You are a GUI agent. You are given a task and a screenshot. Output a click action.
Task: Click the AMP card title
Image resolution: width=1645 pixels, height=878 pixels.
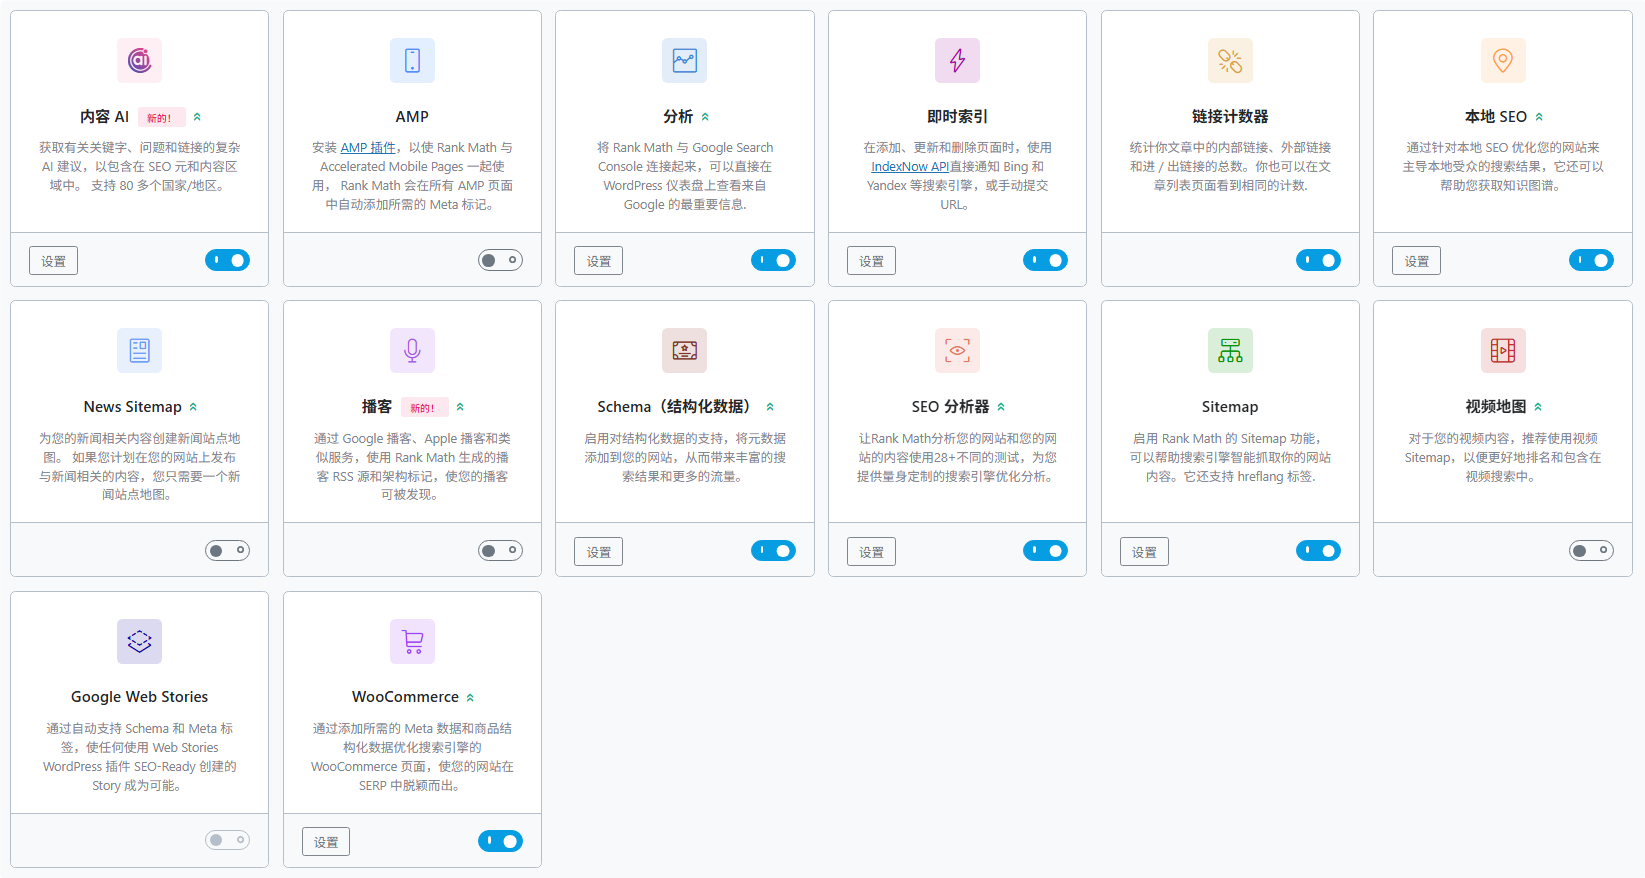pyautogui.click(x=412, y=117)
